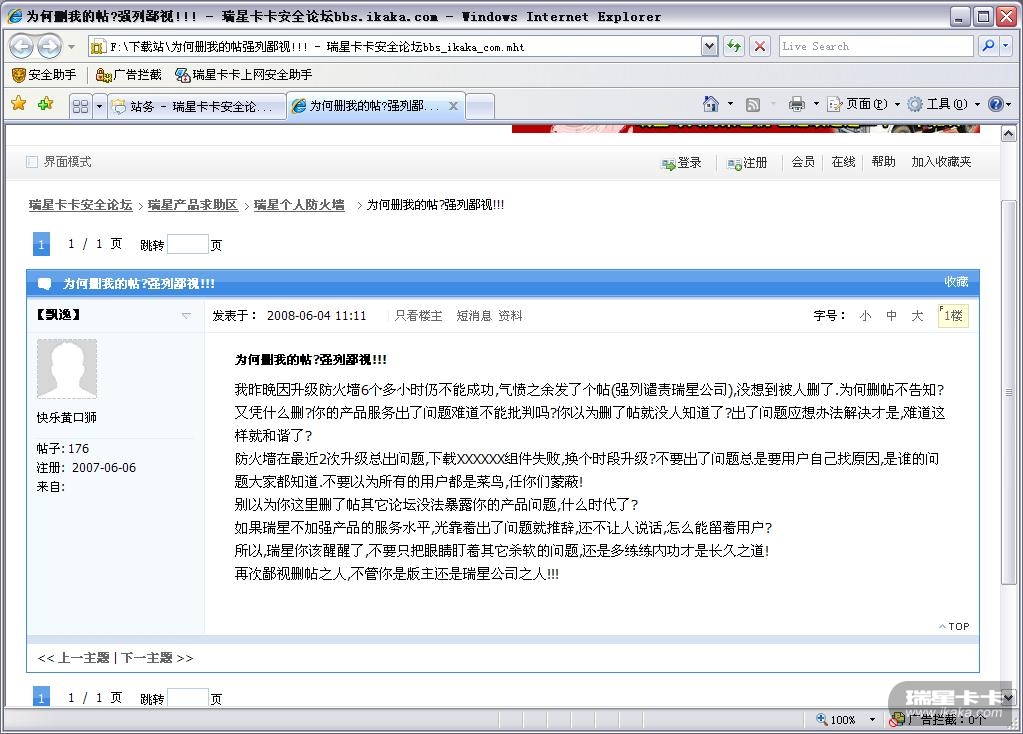Expand the Home button dropdown arrow
Viewport: 1023px width, 734px height.
(730, 104)
